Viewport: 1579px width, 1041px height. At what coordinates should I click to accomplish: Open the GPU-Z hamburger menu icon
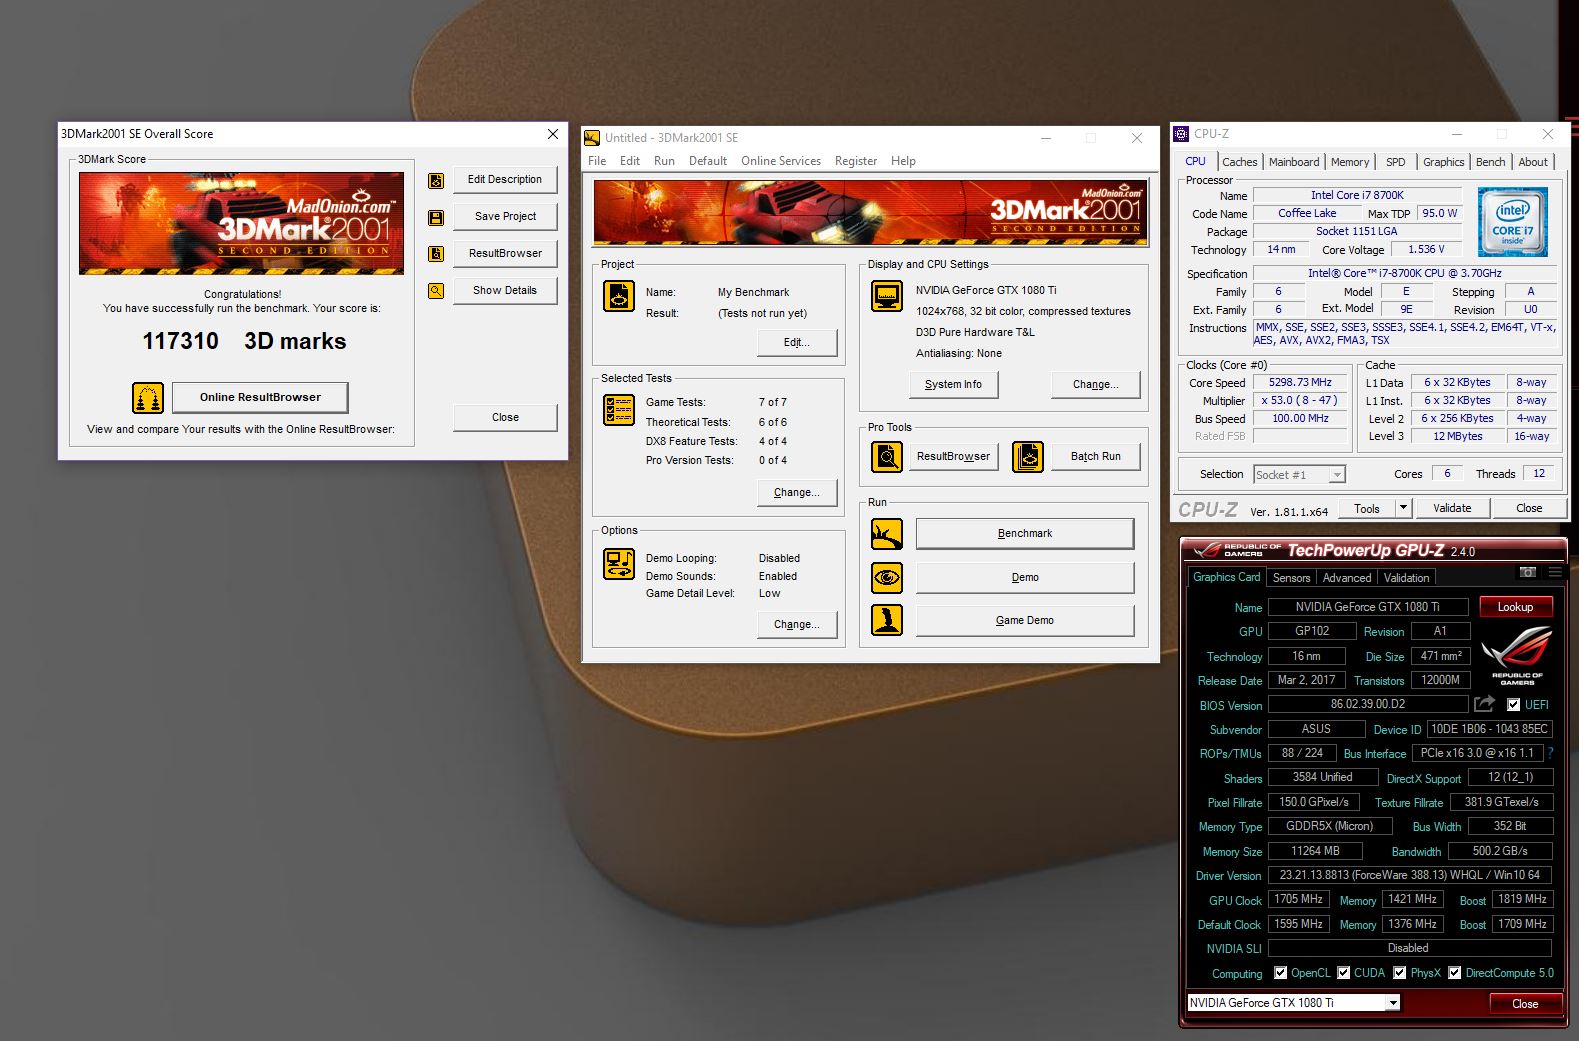pos(1555,573)
